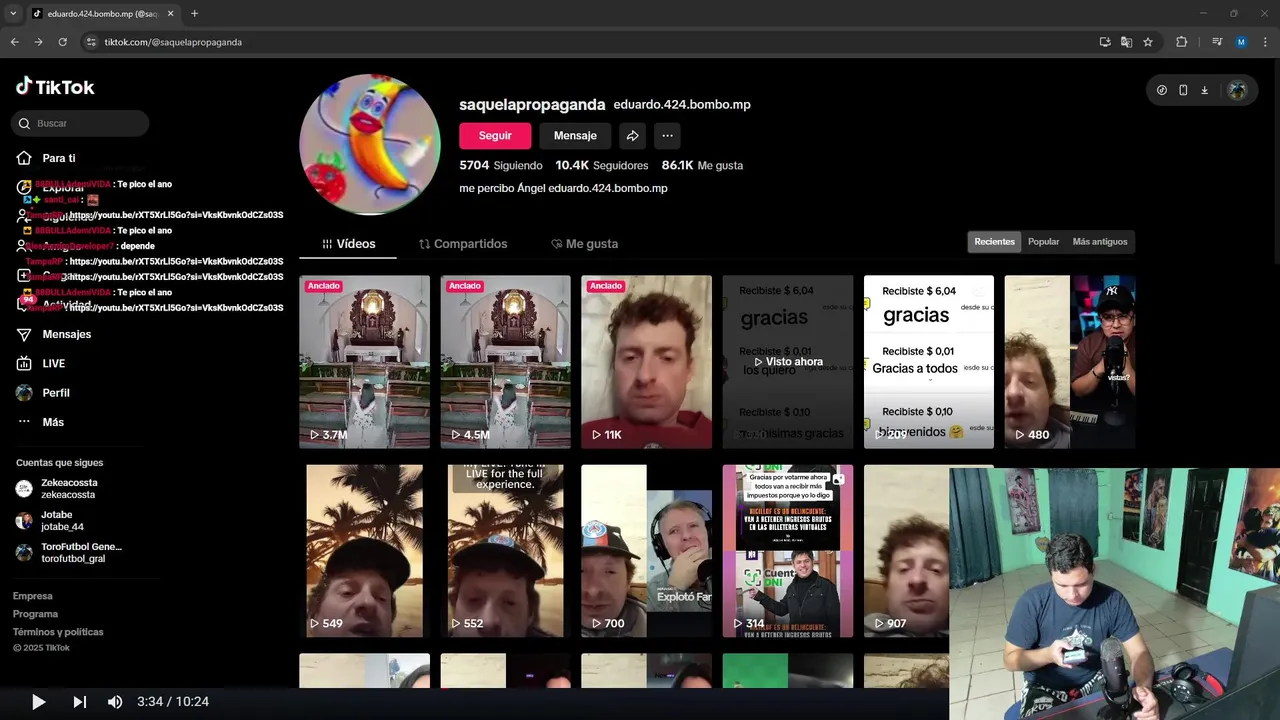Close the eduardo.424.bombo.mp tab

171,13
